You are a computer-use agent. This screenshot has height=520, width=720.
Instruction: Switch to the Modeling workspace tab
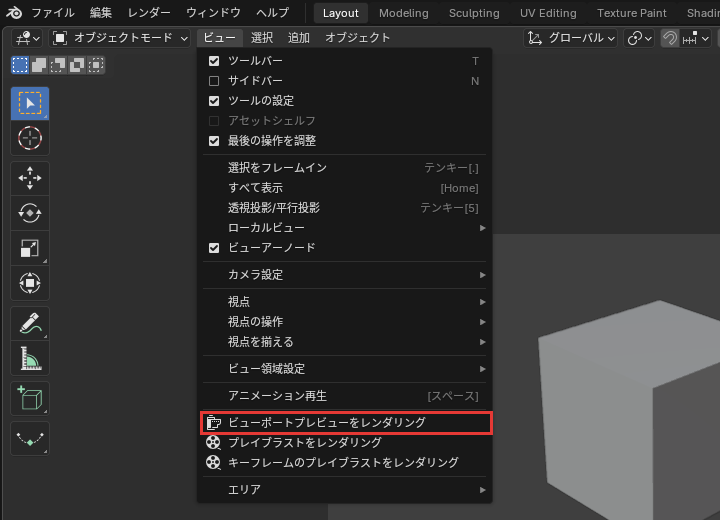coord(404,13)
